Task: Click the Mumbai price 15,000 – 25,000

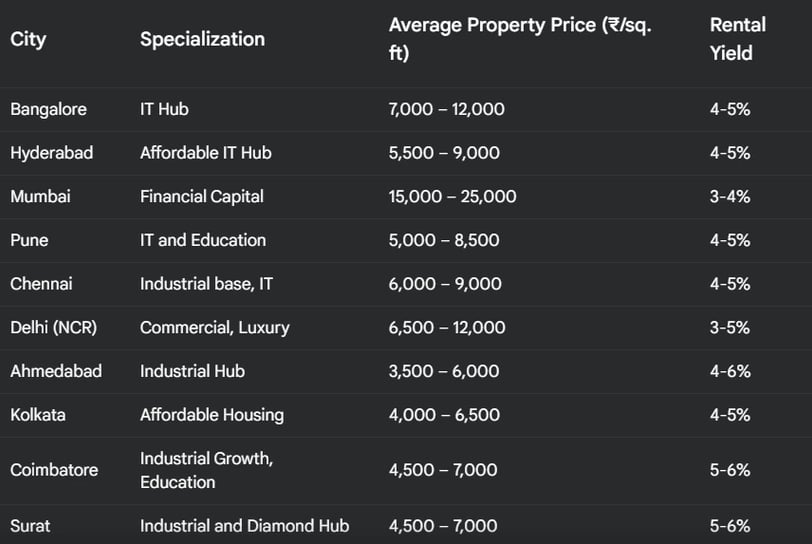Action: [453, 197]
